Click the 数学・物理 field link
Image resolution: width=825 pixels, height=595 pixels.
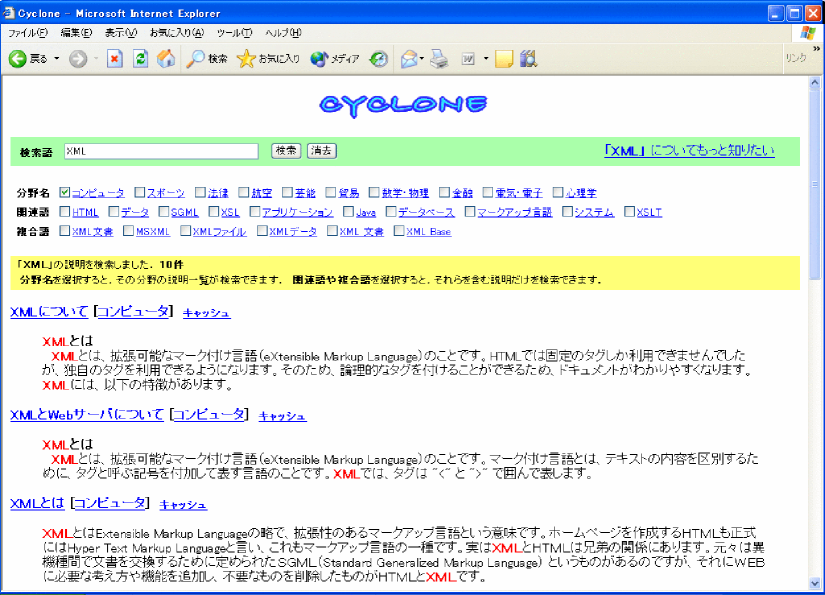click(x=405, y=193)
